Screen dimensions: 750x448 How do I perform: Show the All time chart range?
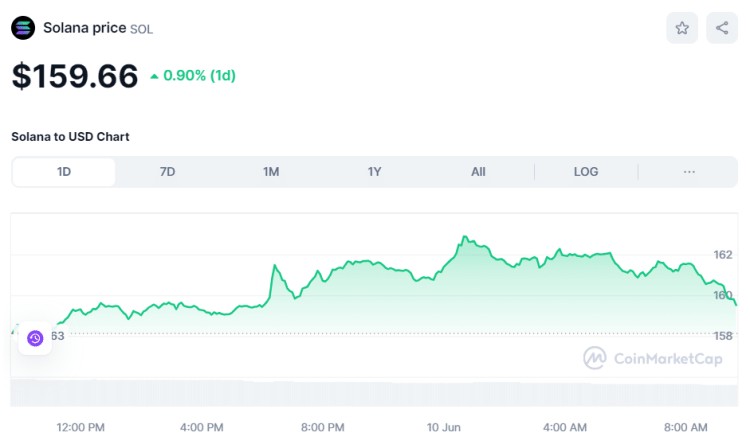point(478,172)
